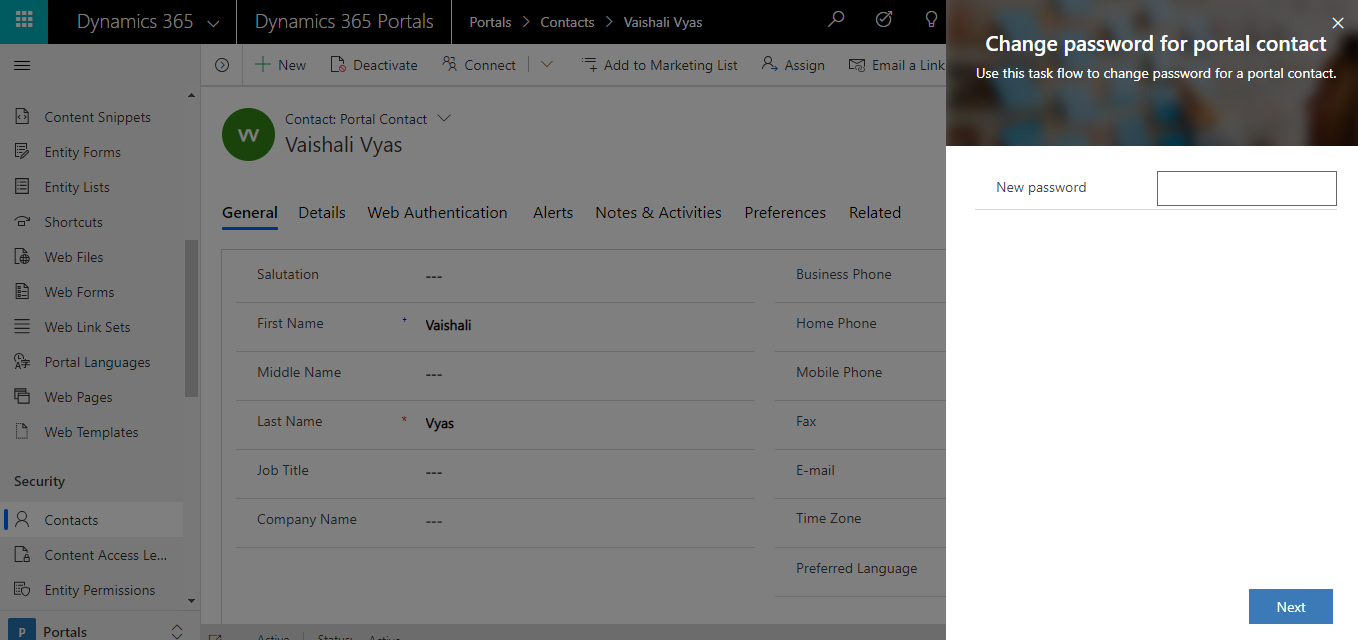Click the Web Pages icon
Viewport: 1358px width, 640px height.
(22, 397)
